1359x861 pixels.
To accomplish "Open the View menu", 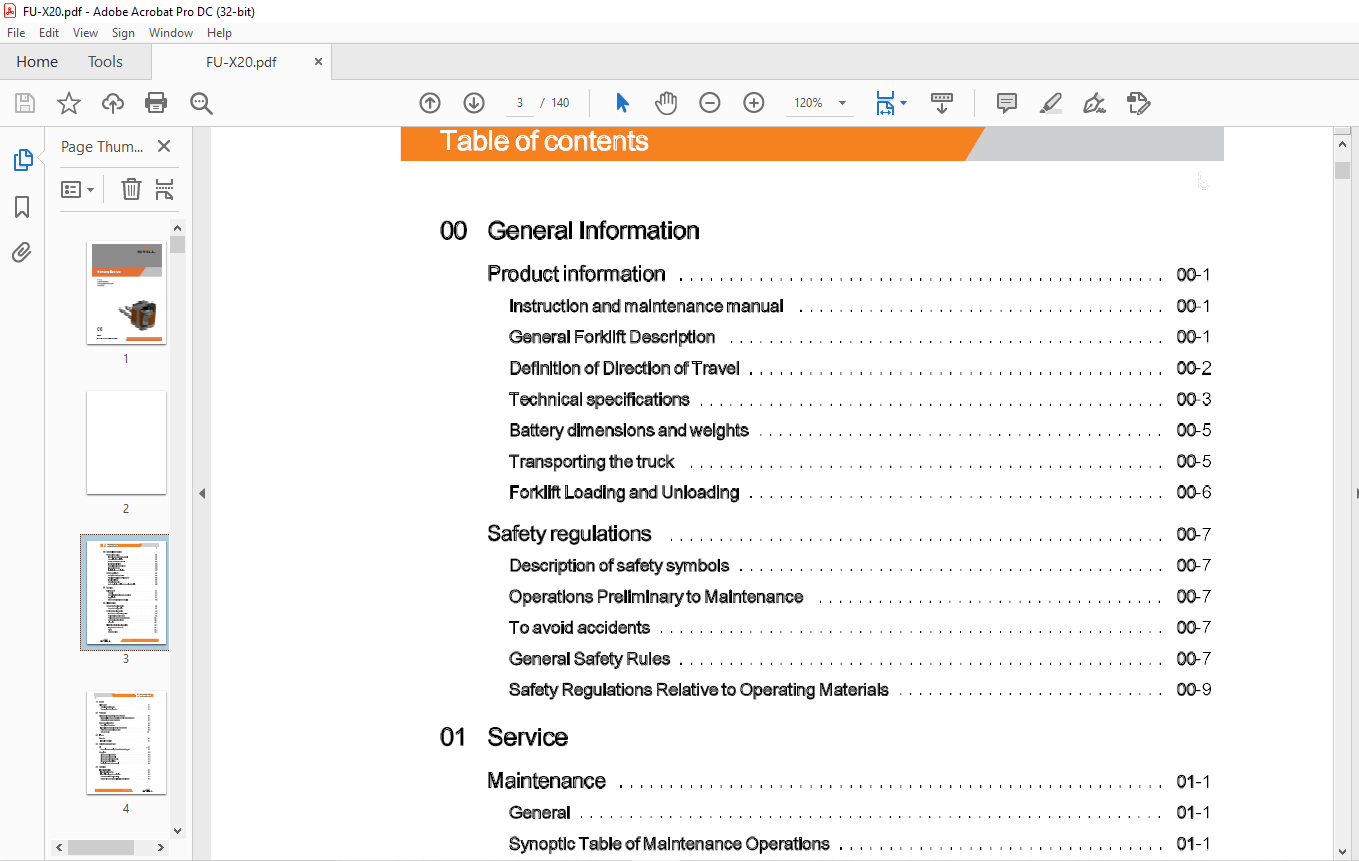I will 85,33.
